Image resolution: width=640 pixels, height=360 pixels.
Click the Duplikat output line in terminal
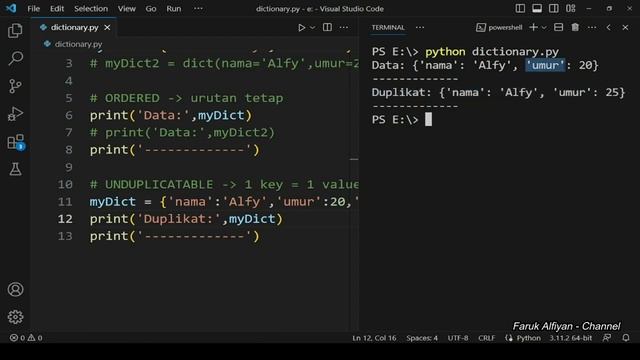pos(498,93)
